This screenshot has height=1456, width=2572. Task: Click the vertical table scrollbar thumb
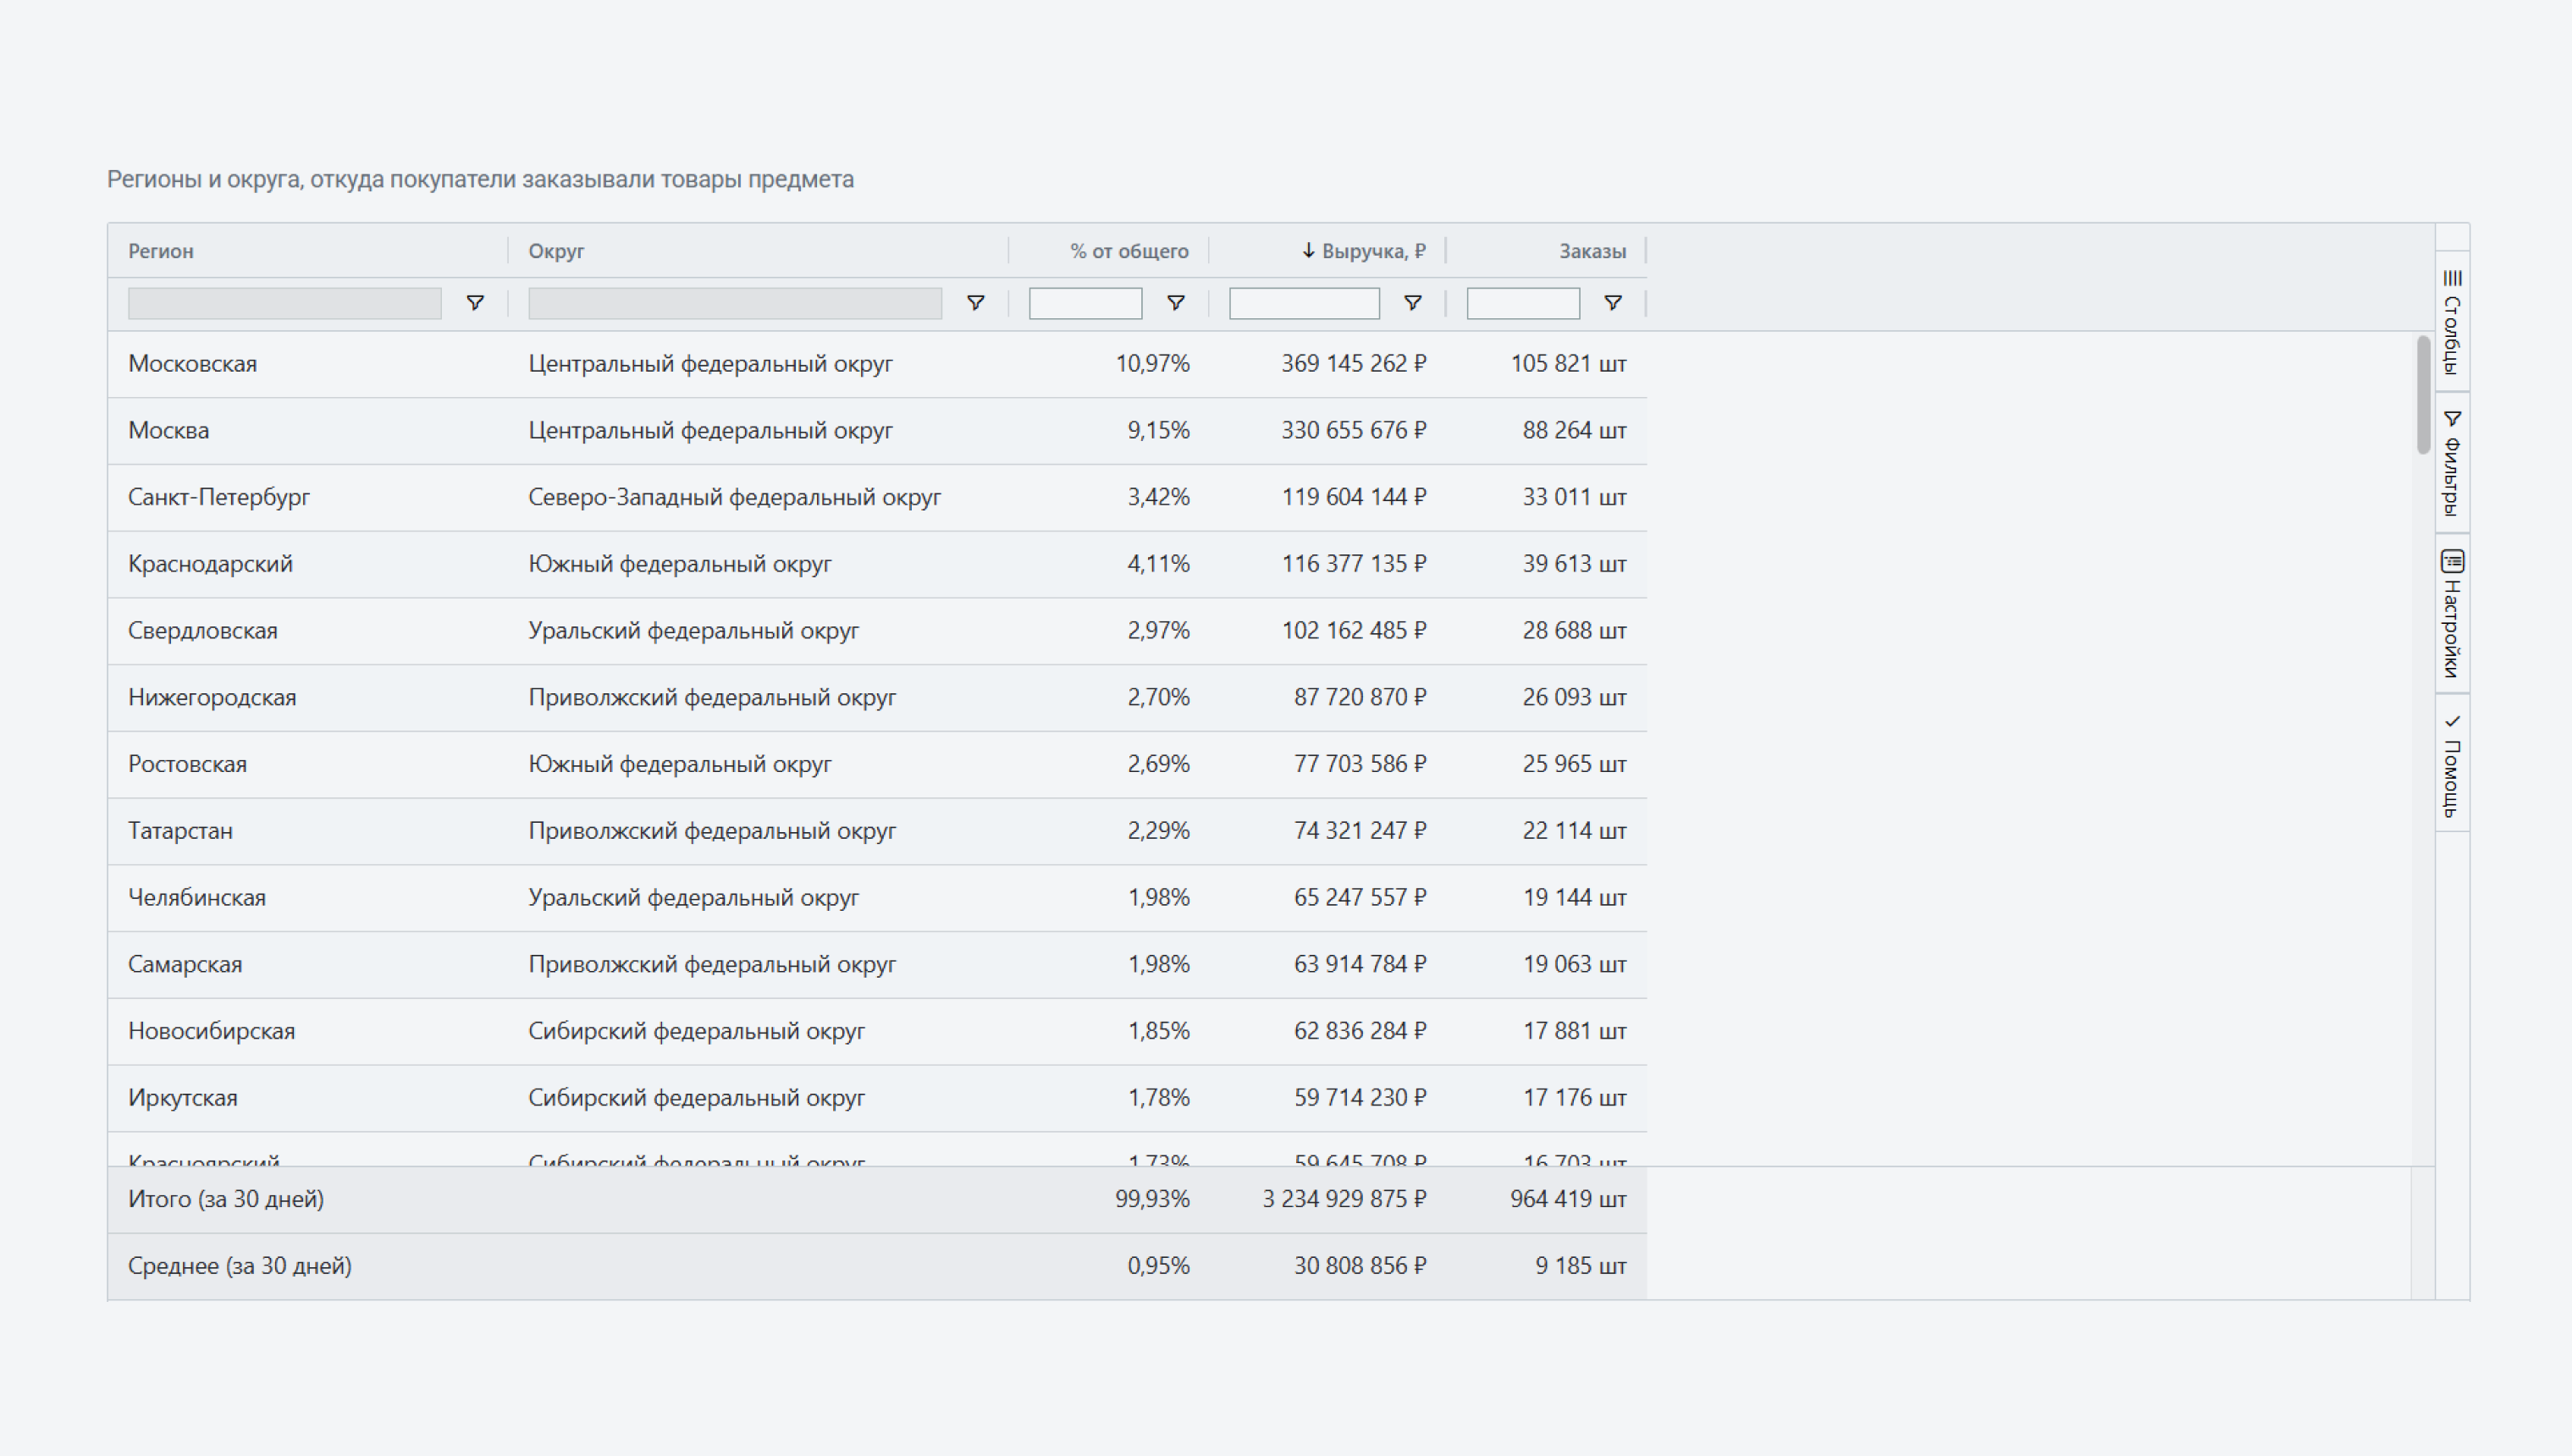pos(2423,395)
